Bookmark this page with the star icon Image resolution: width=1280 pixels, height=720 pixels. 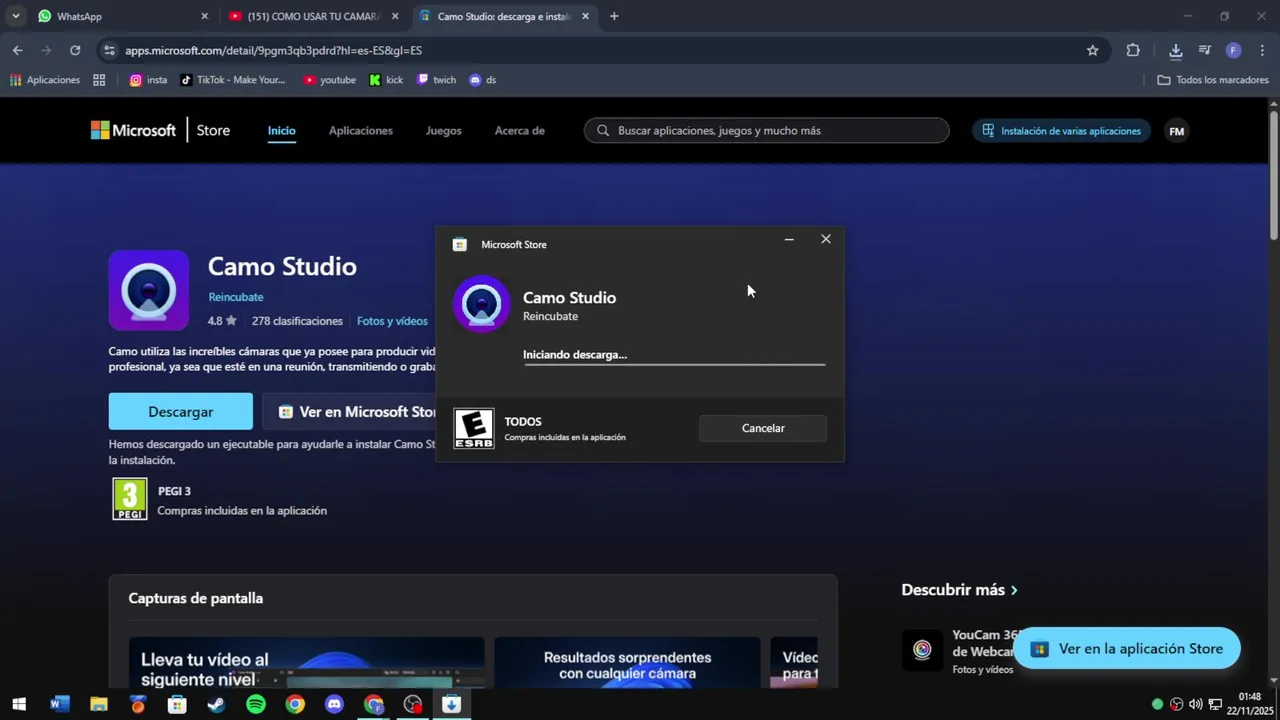pyautogui.click(x=1092, y=50)
